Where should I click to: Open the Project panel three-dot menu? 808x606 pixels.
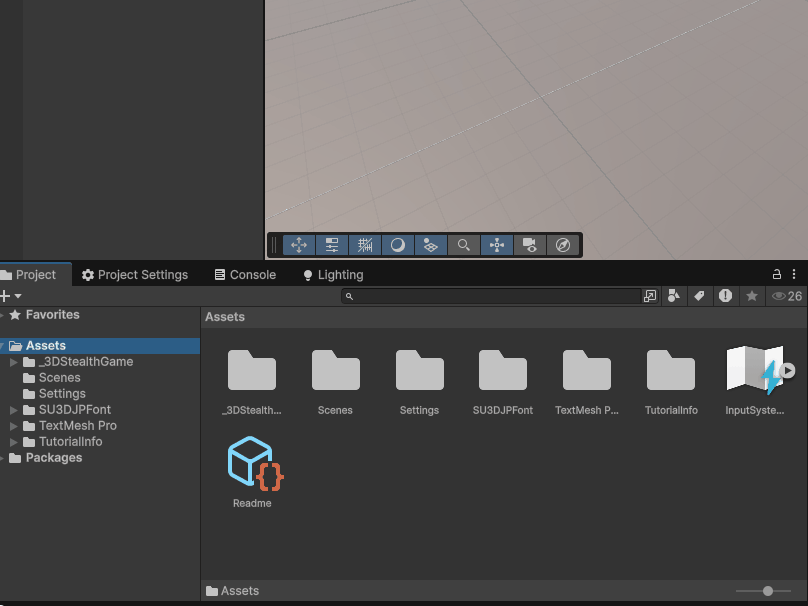[x=795, y=274]
